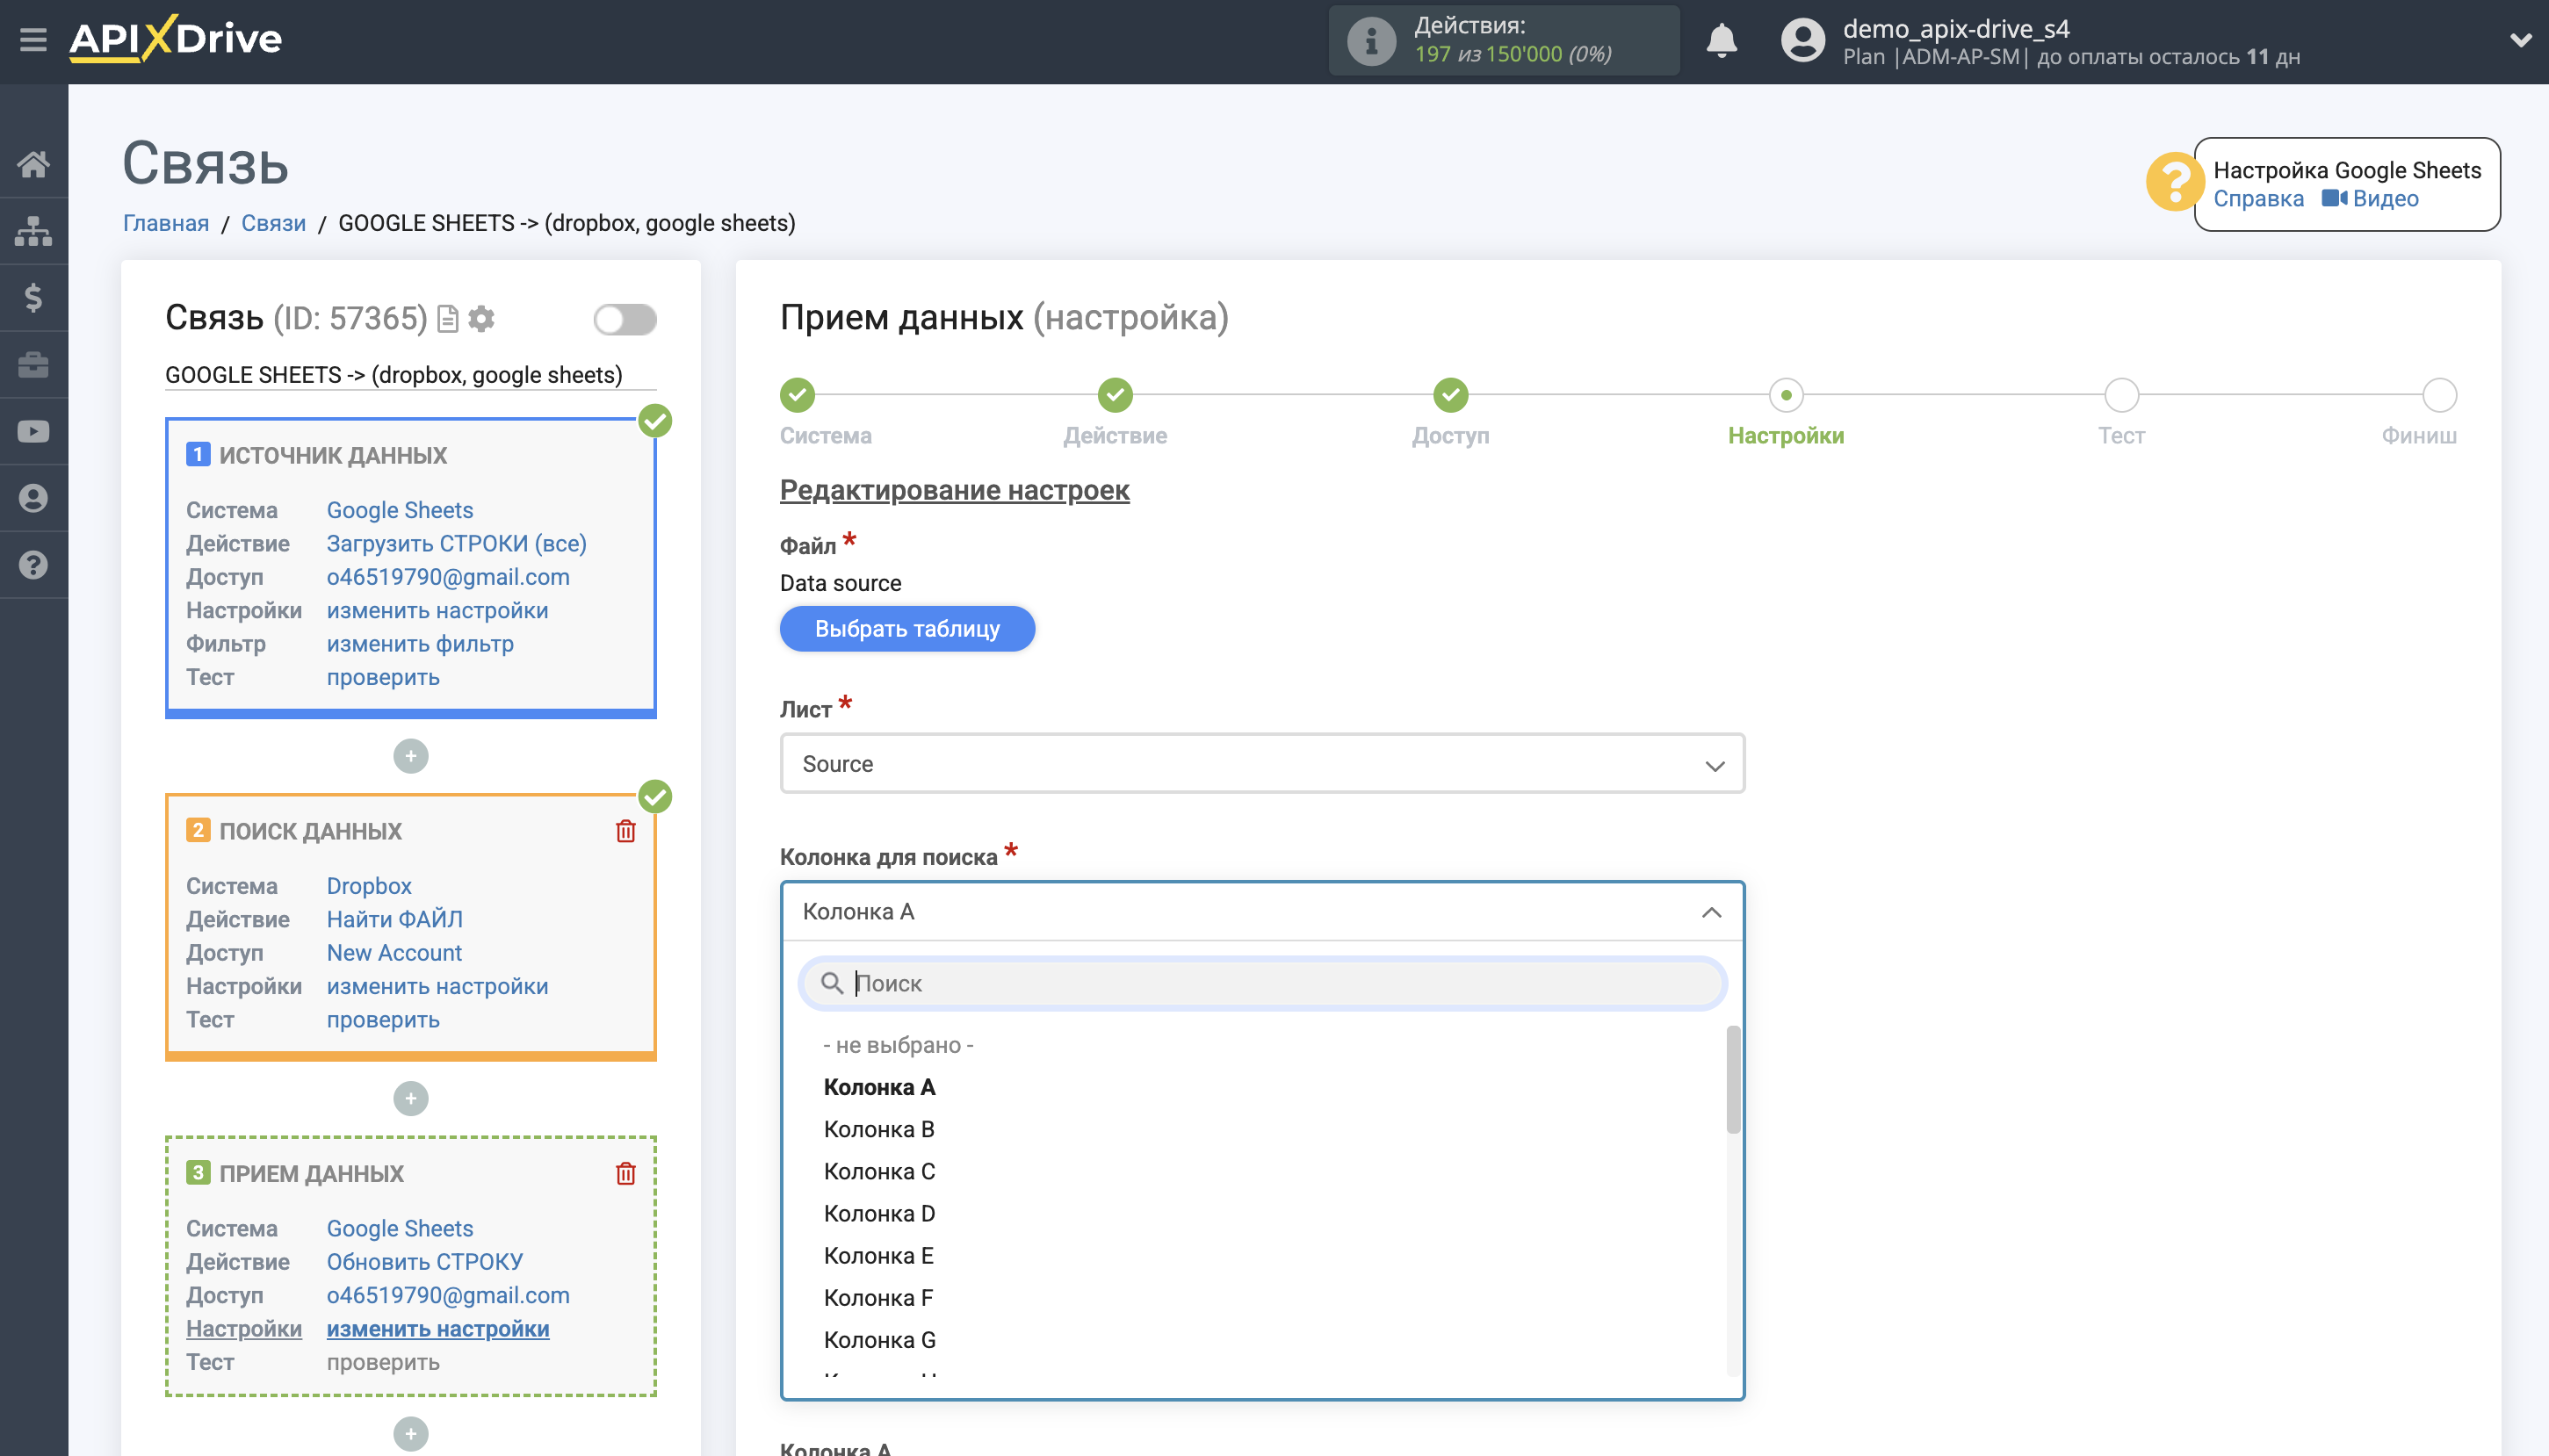Screen dimensions: 2549x1456
Task: Enable the connection activation toggle switch
Action: pos(625,318)
